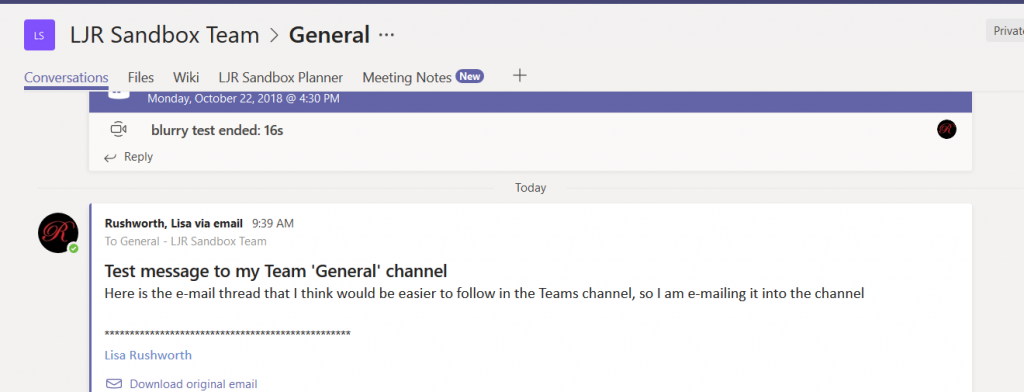Open the Files tab
Screen dimensions: 1024x392
141,77
